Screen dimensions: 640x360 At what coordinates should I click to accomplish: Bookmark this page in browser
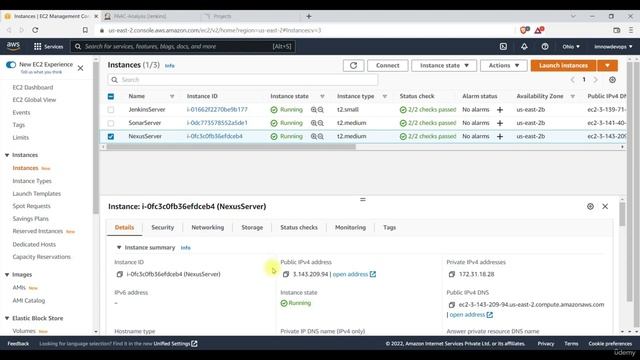click(x=85, y=30)
